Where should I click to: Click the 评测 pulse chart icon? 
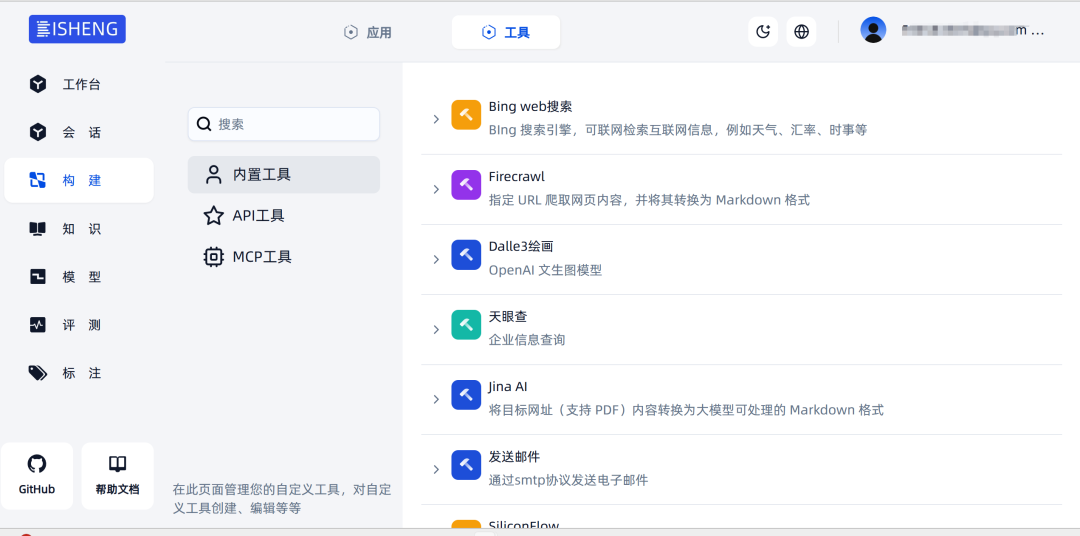pos(38,324)
